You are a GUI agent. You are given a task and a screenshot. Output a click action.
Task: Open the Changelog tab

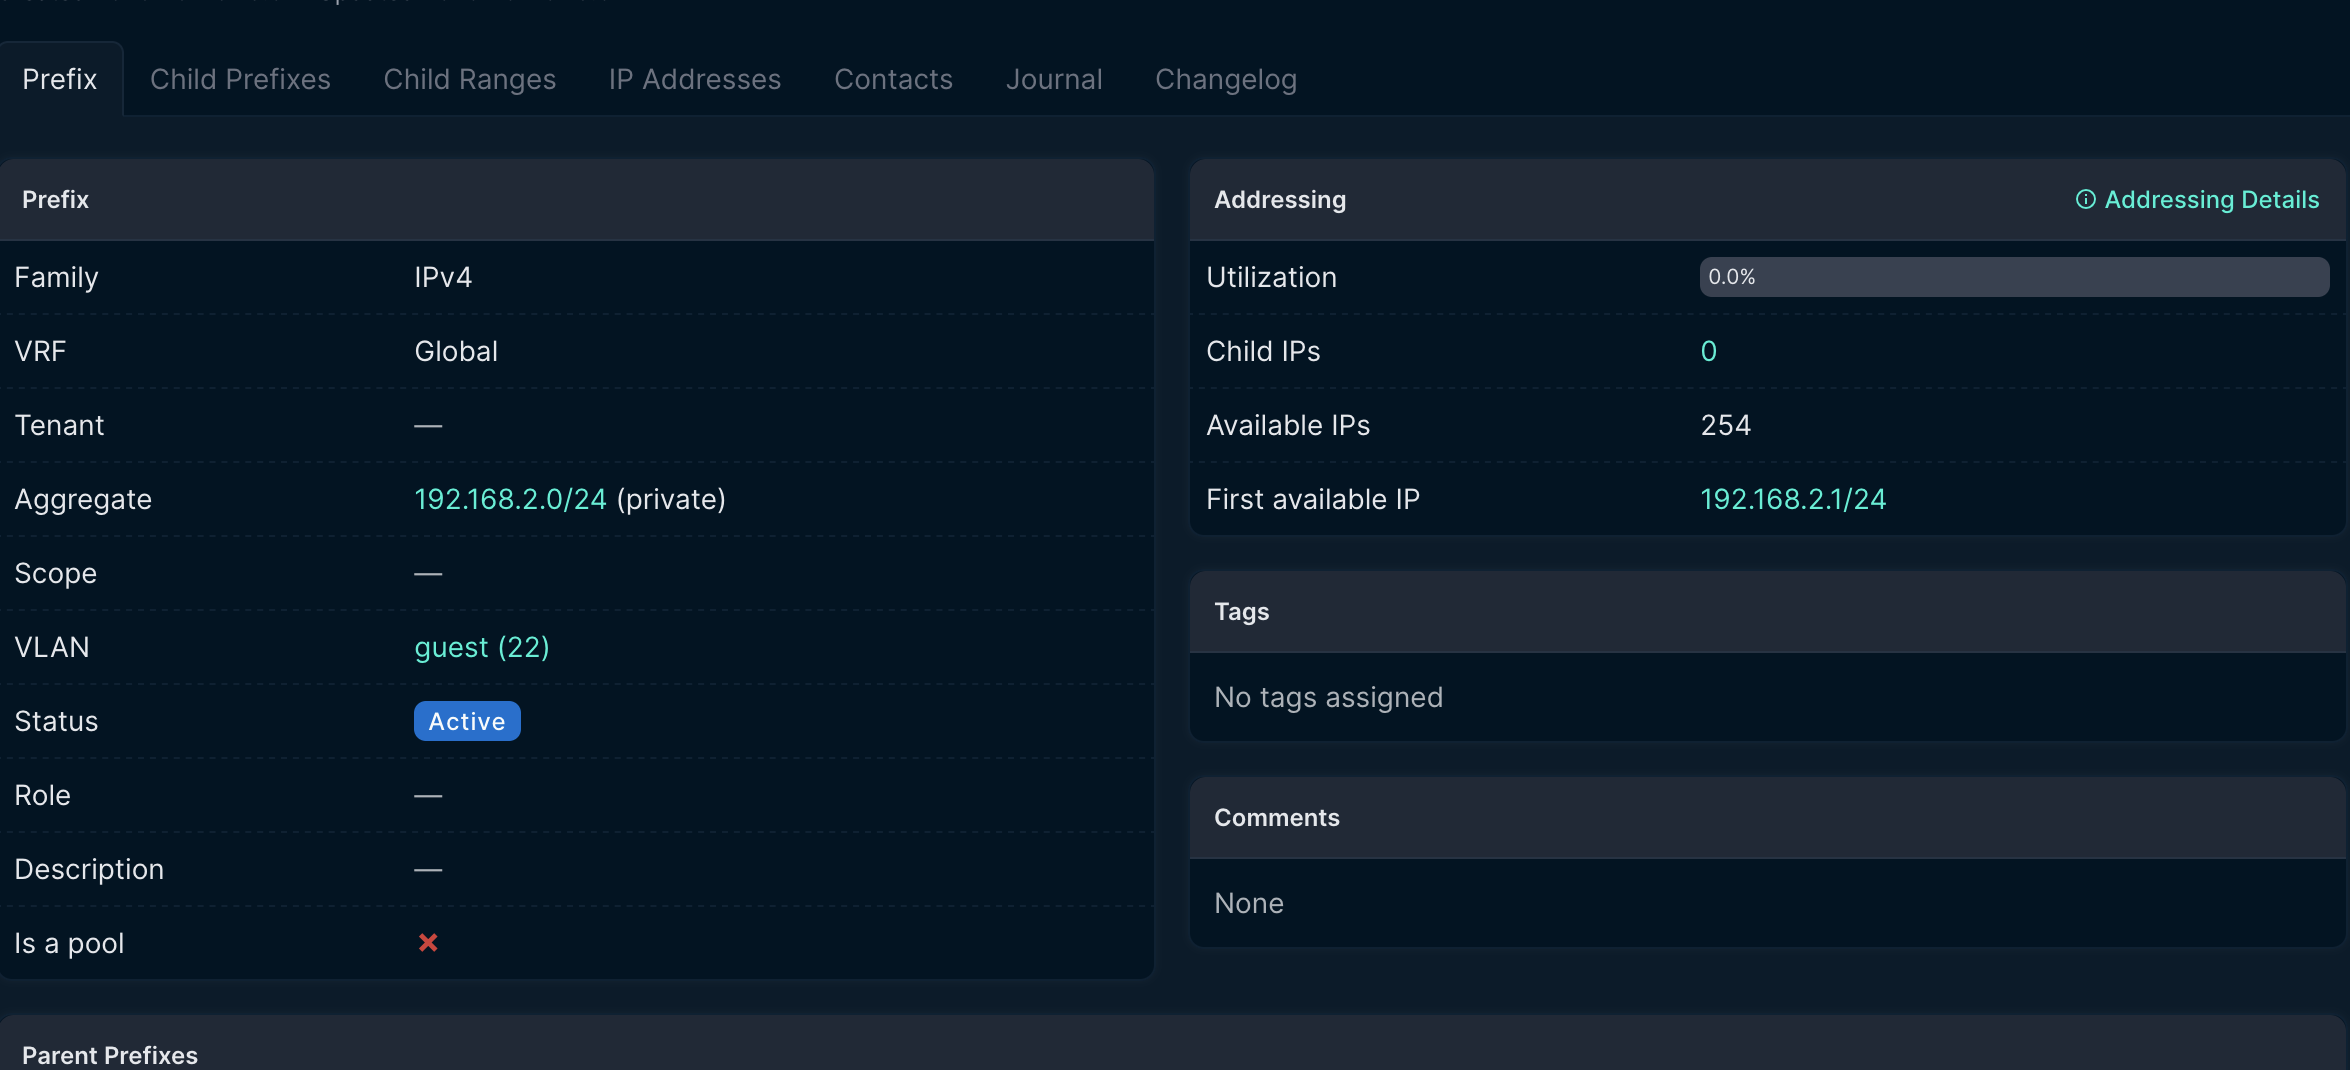point(1225,80)
